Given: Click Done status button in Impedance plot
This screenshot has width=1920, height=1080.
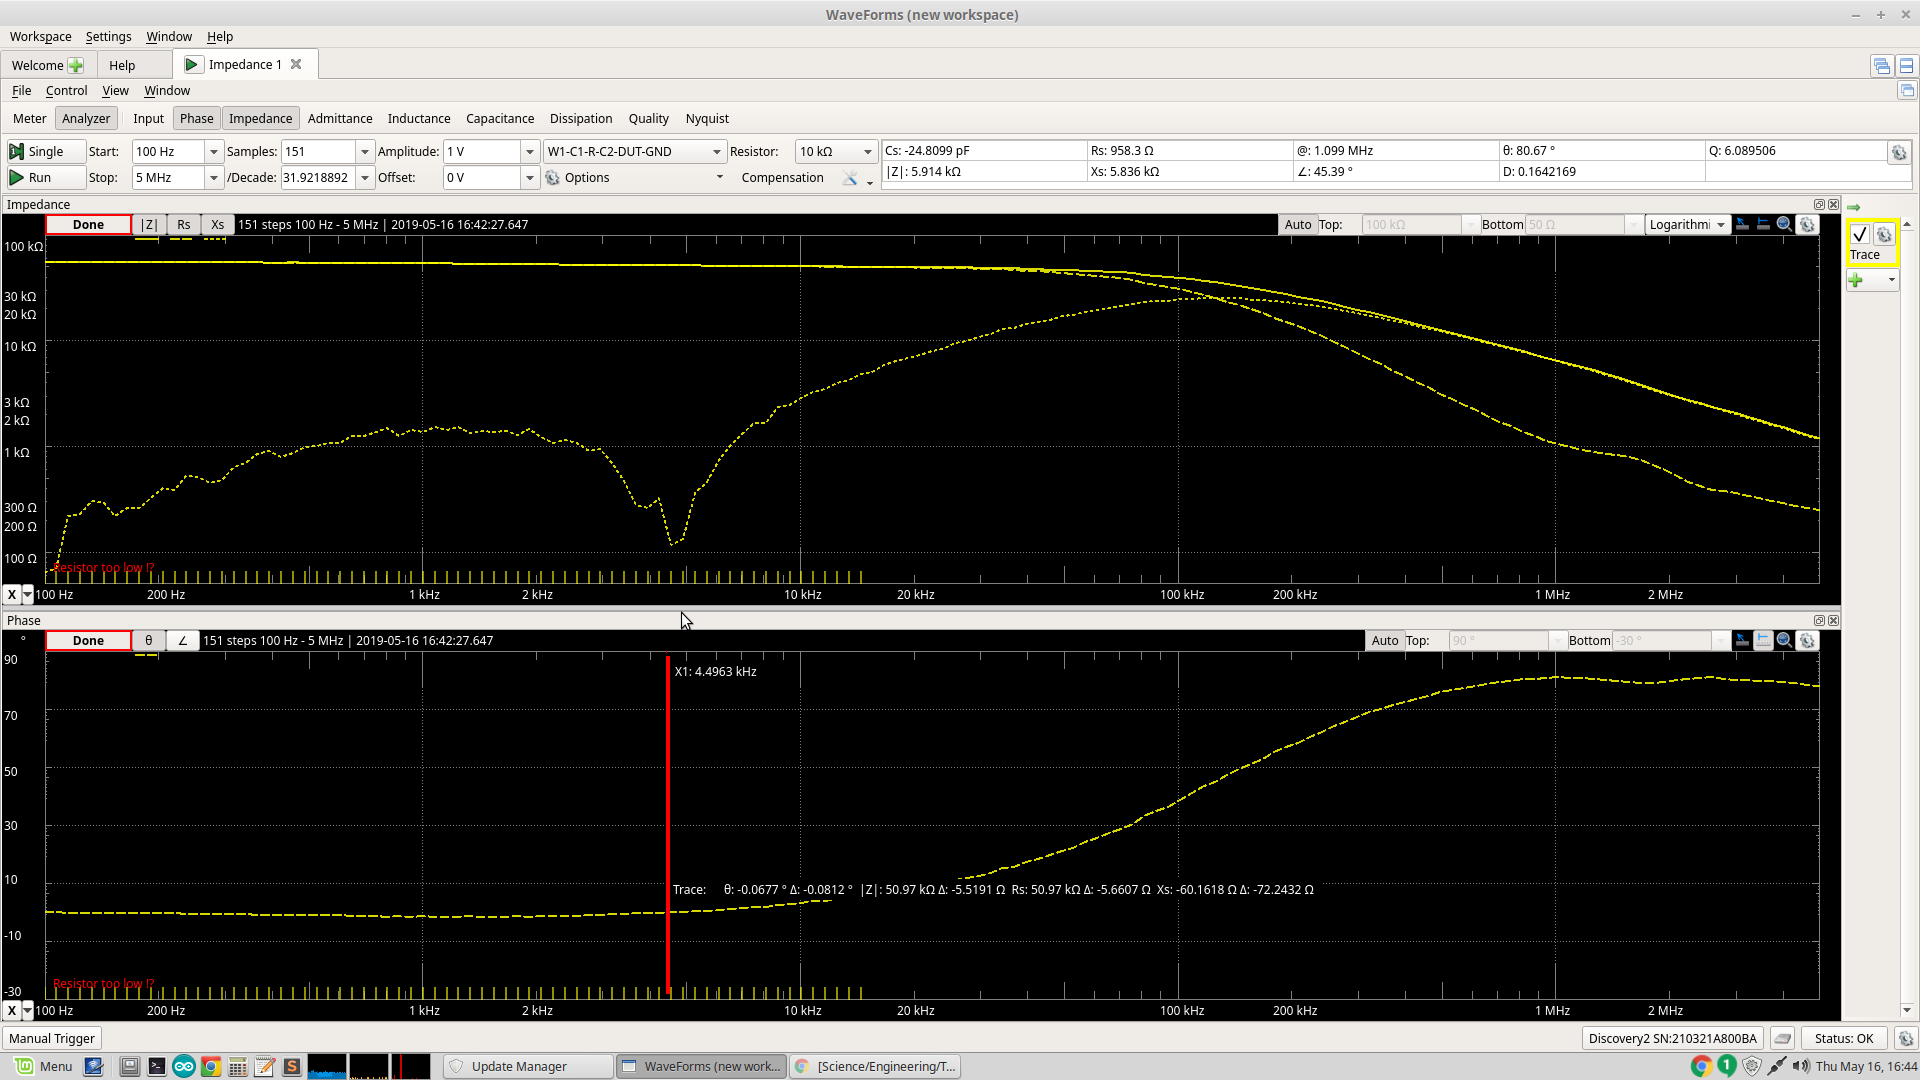Looking at the screenshot, I should click(88, 224).
